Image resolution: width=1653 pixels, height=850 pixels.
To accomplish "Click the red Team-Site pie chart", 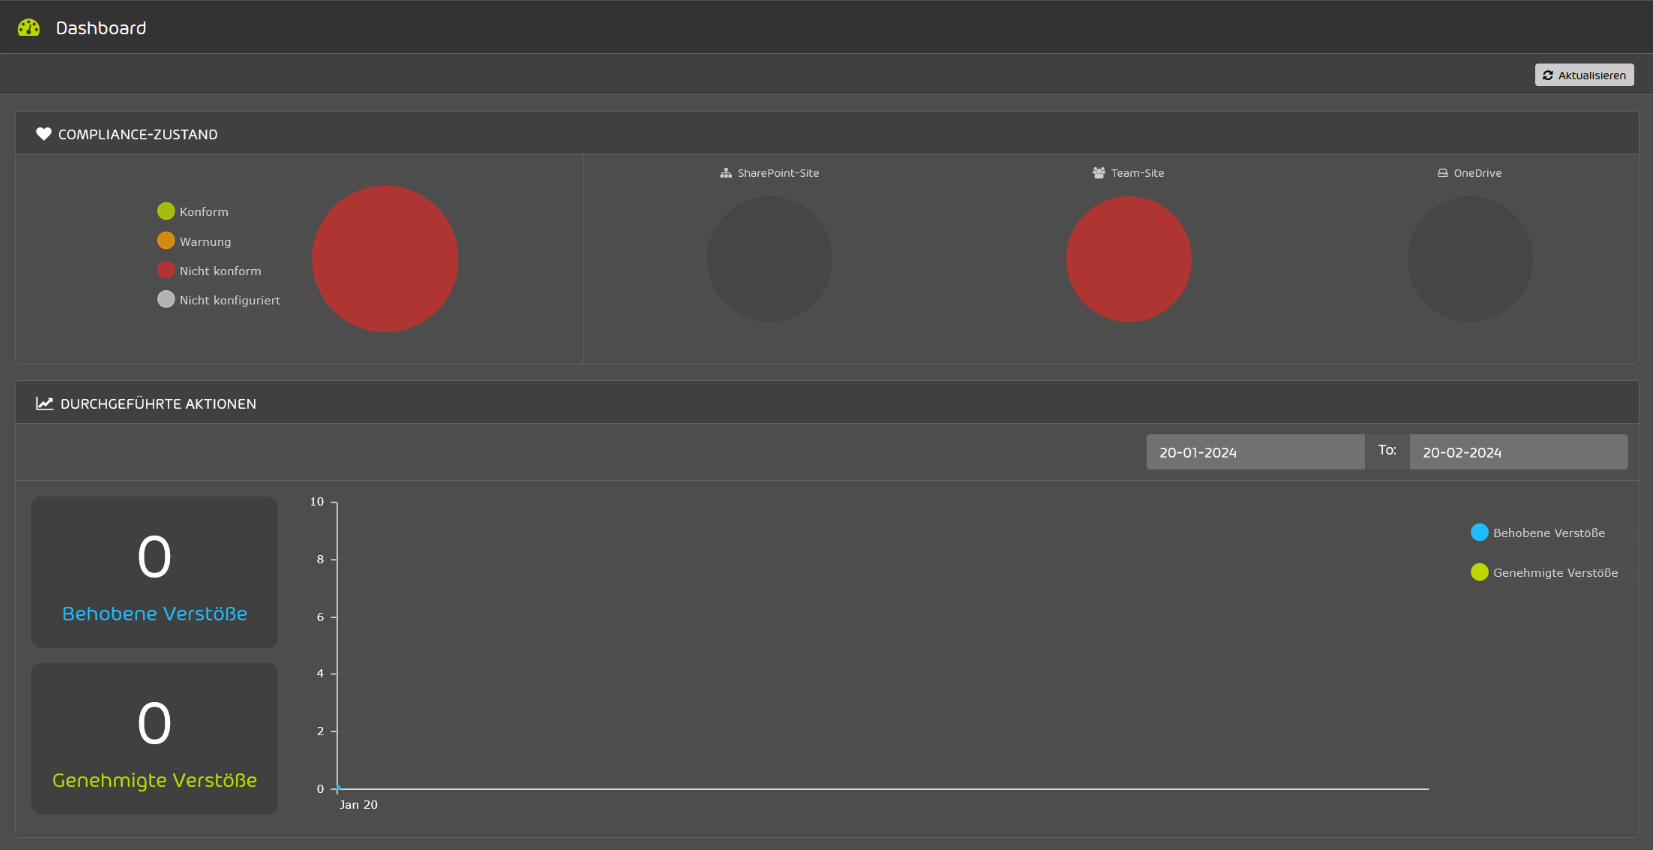I will click(1129, 259).
